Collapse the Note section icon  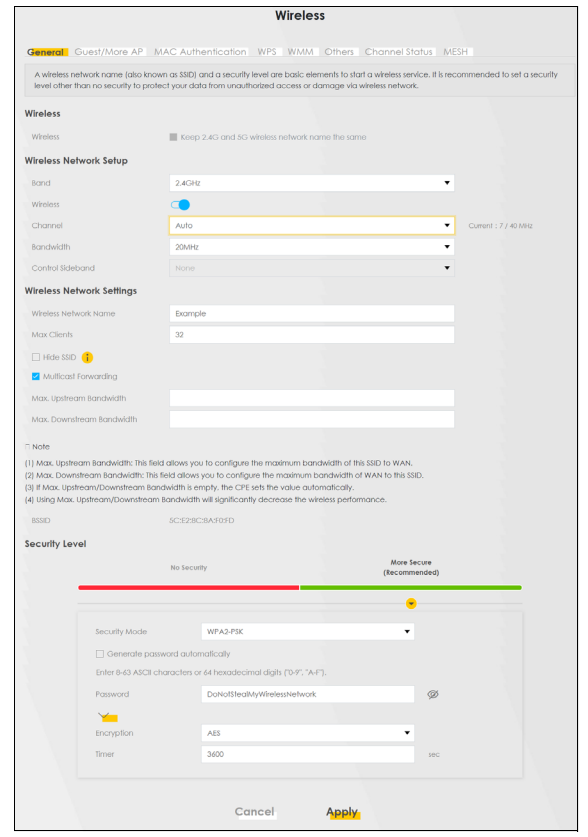(27, 447)
